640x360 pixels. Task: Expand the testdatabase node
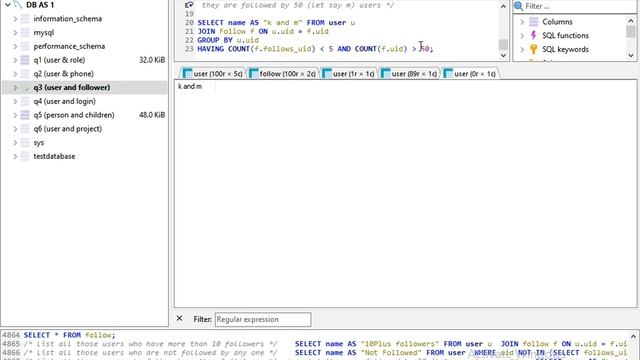tap(15, 156)
